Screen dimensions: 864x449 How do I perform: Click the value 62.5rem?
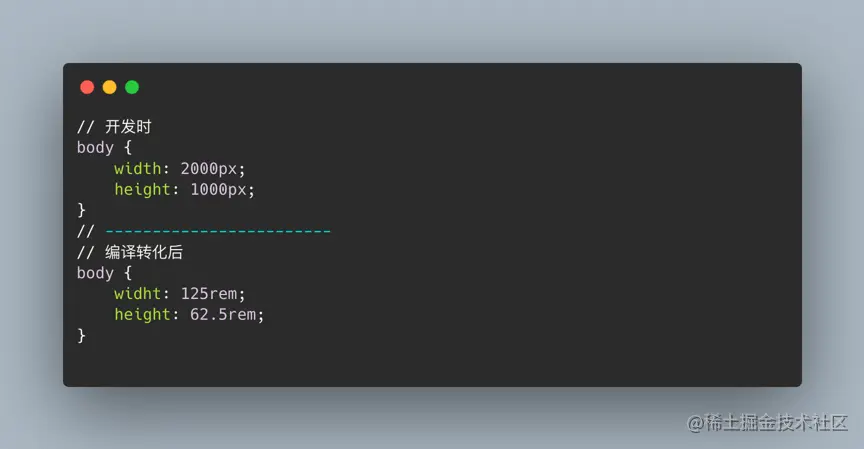tap(223, 315)
